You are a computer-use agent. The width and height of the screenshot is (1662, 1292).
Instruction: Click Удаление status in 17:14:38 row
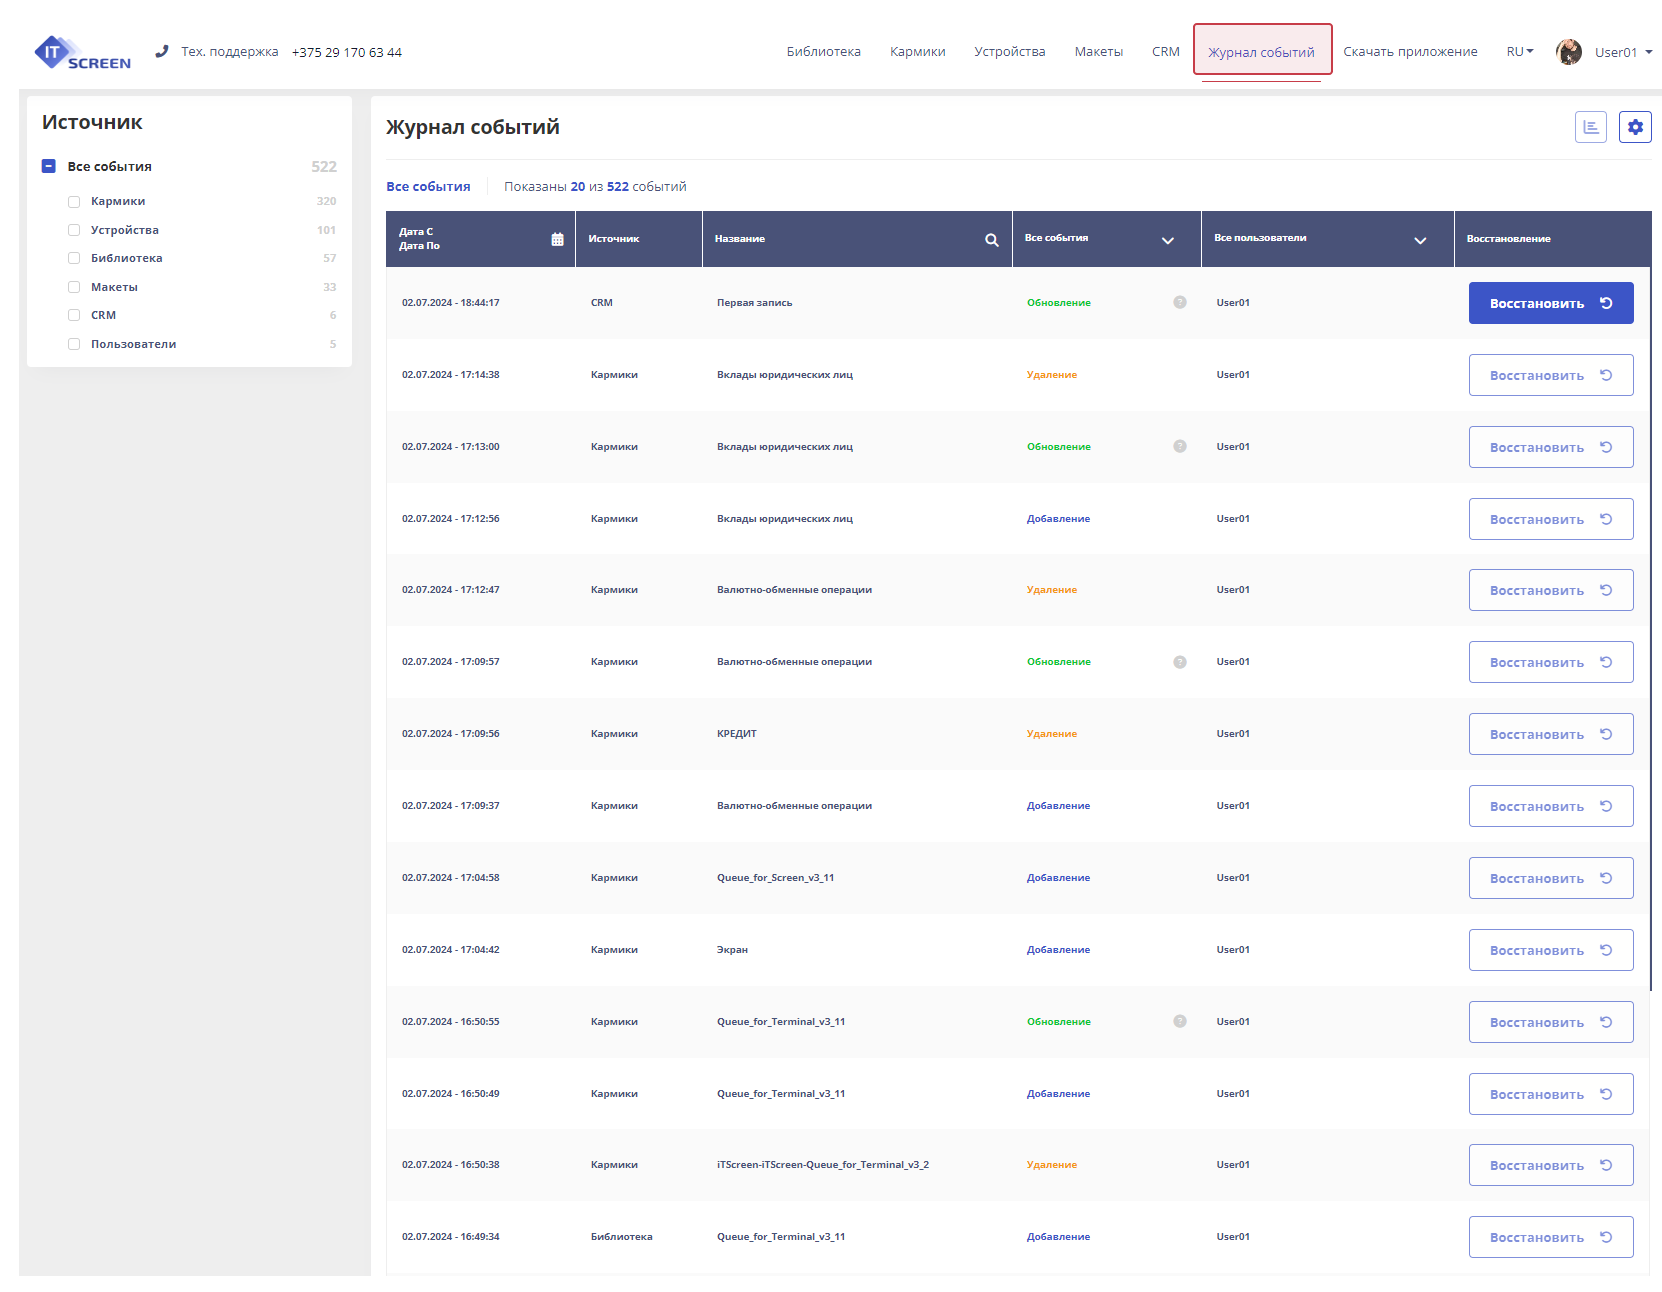pyautogui.click(x=1052, y=375)
